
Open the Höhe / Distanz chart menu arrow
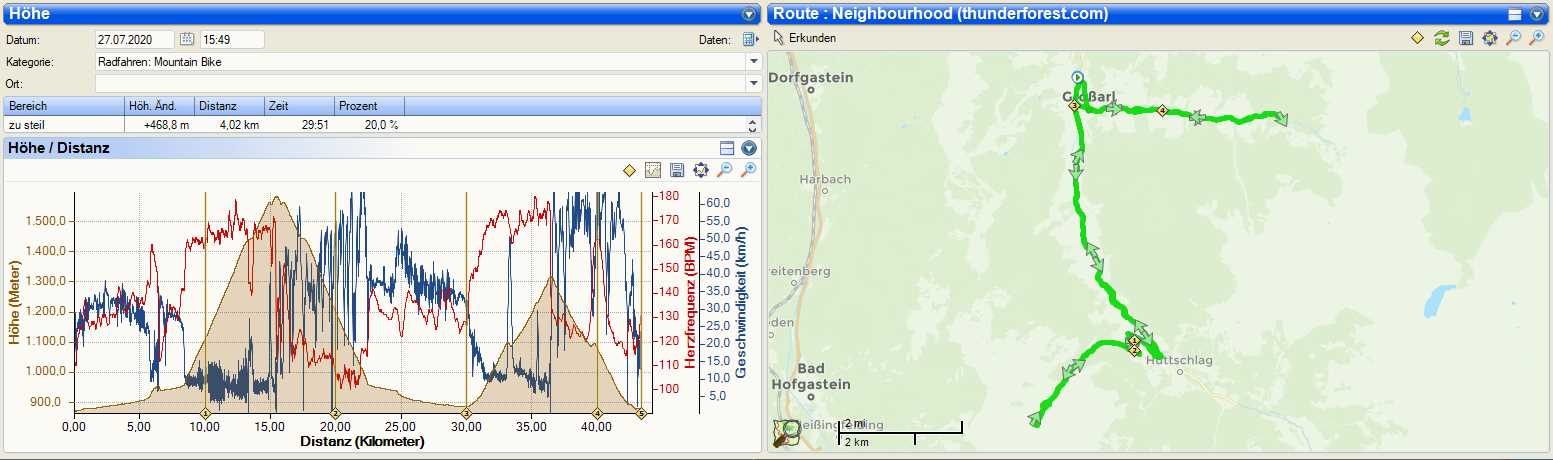pyautogui.click(x=749, y=148)
